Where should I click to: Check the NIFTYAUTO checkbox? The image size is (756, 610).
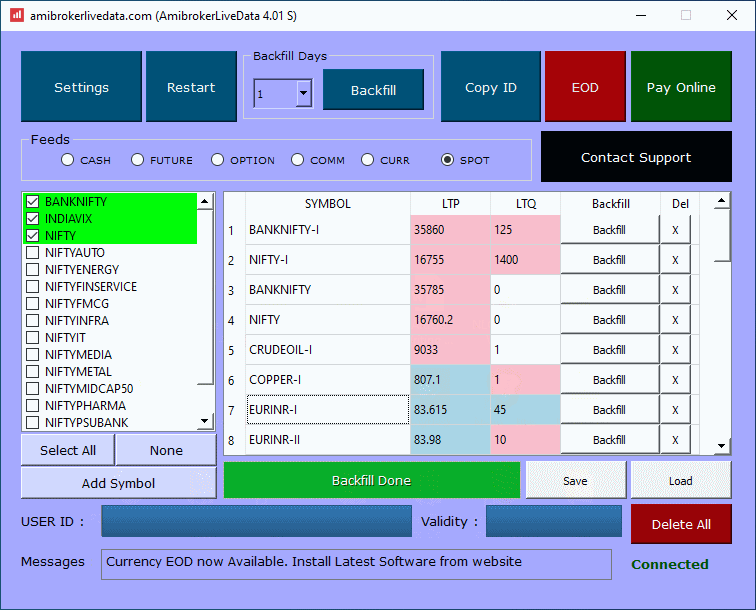click(x=32, y=252)
